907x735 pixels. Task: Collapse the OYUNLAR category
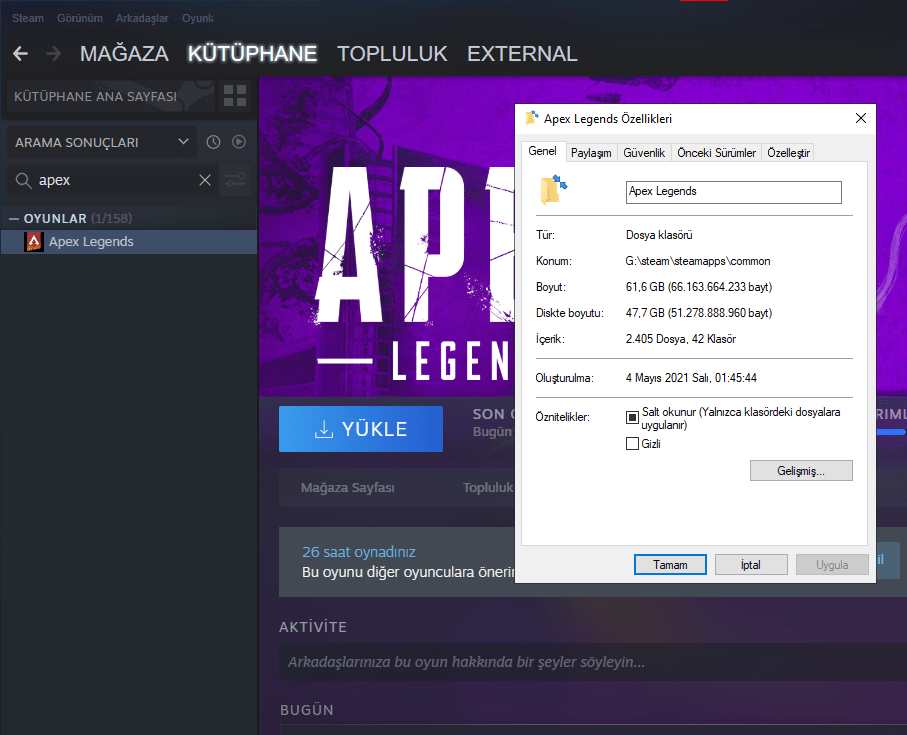[x=14, y=219]
